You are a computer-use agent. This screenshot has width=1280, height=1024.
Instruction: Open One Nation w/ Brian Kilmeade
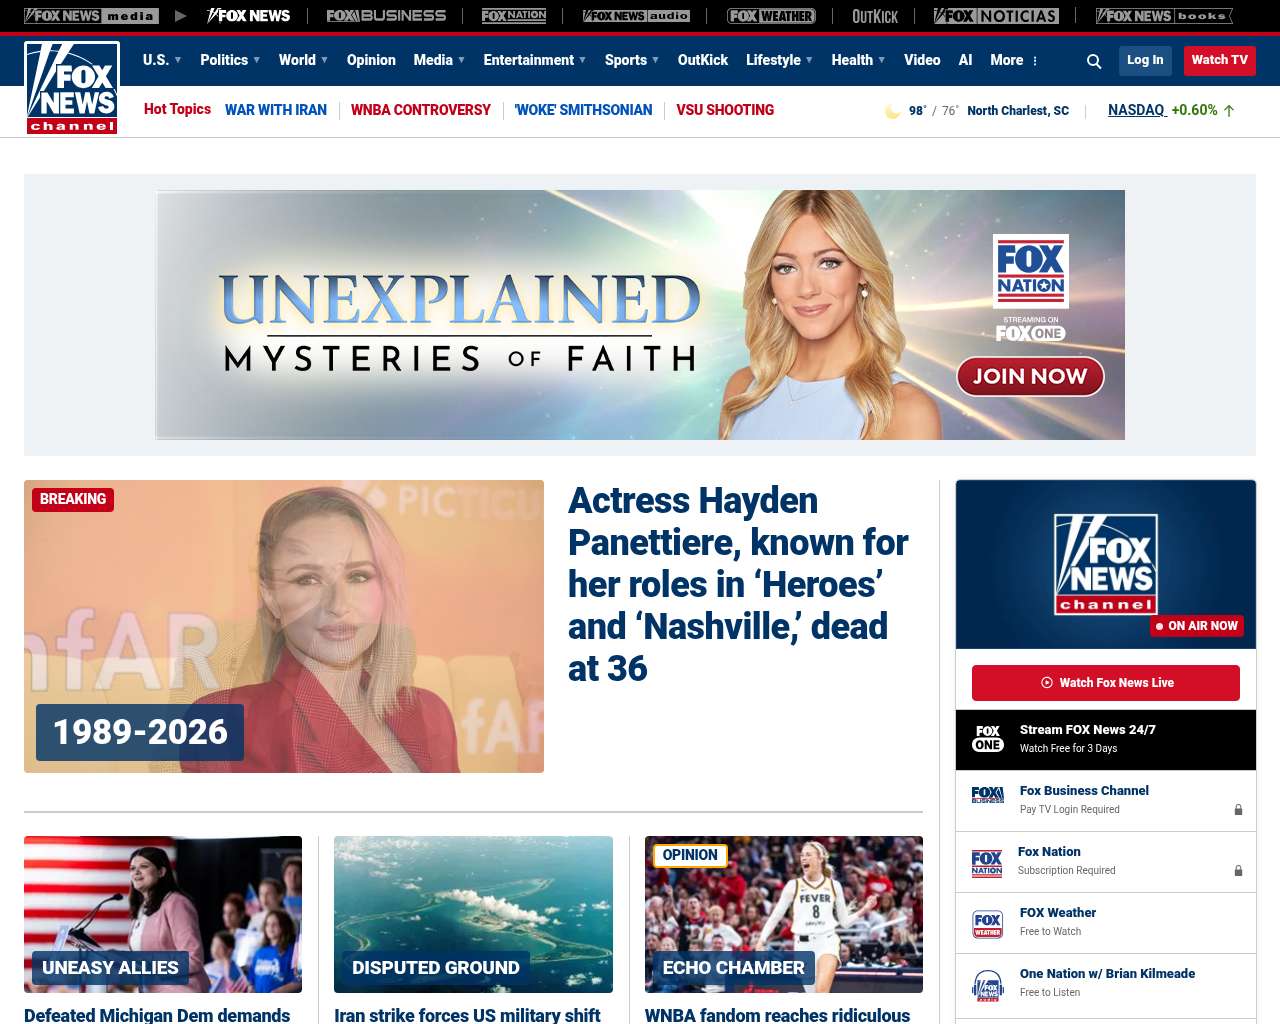[x=1107, y=974]
